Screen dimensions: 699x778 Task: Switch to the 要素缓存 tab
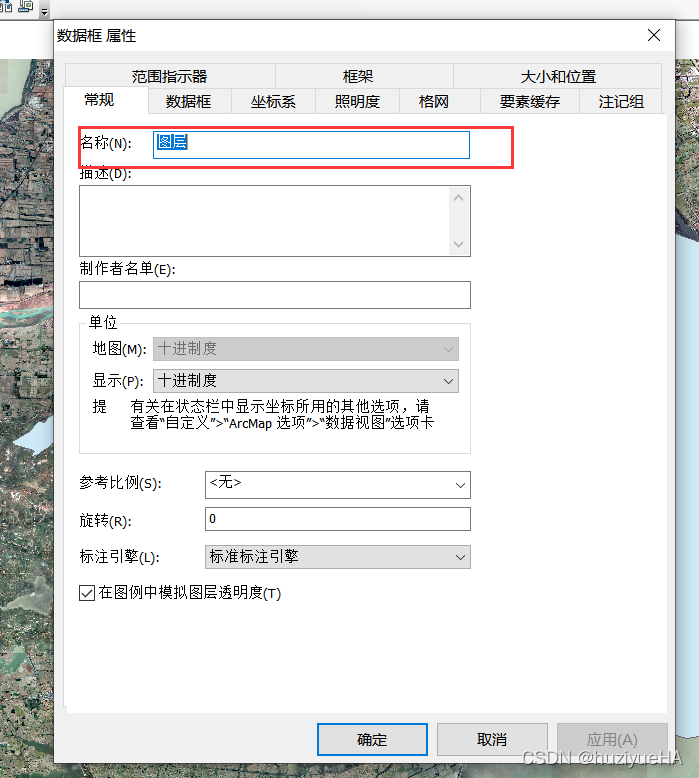pos(529,101)
